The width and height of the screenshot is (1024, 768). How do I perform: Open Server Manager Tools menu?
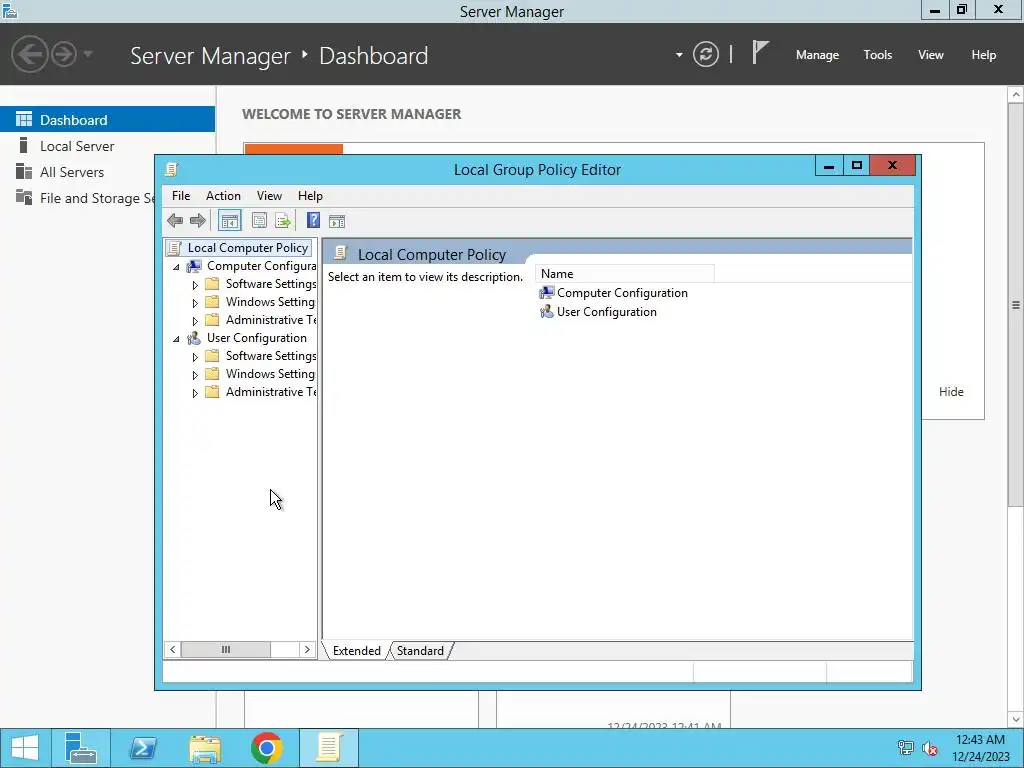click(877, 55)
